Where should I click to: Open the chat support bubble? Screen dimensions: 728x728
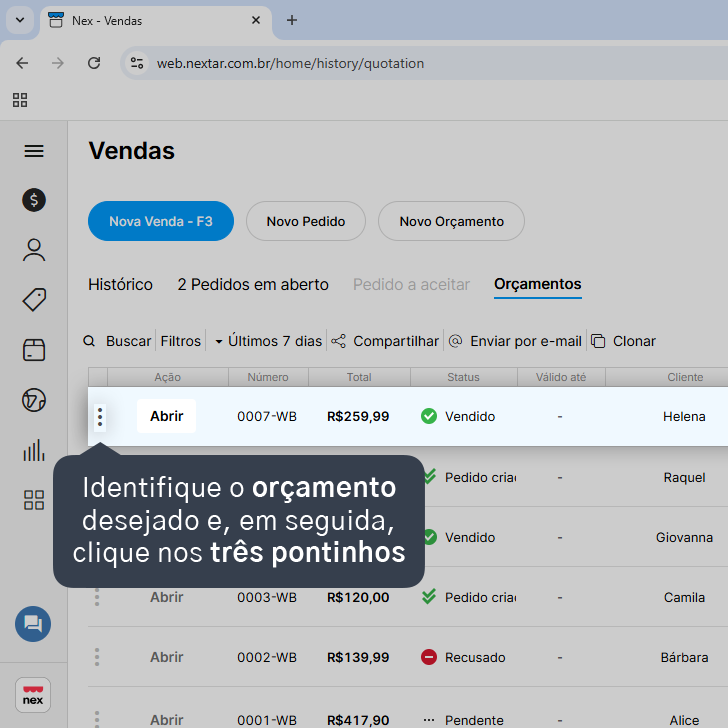pyautogui.click(x=33, y=624)
